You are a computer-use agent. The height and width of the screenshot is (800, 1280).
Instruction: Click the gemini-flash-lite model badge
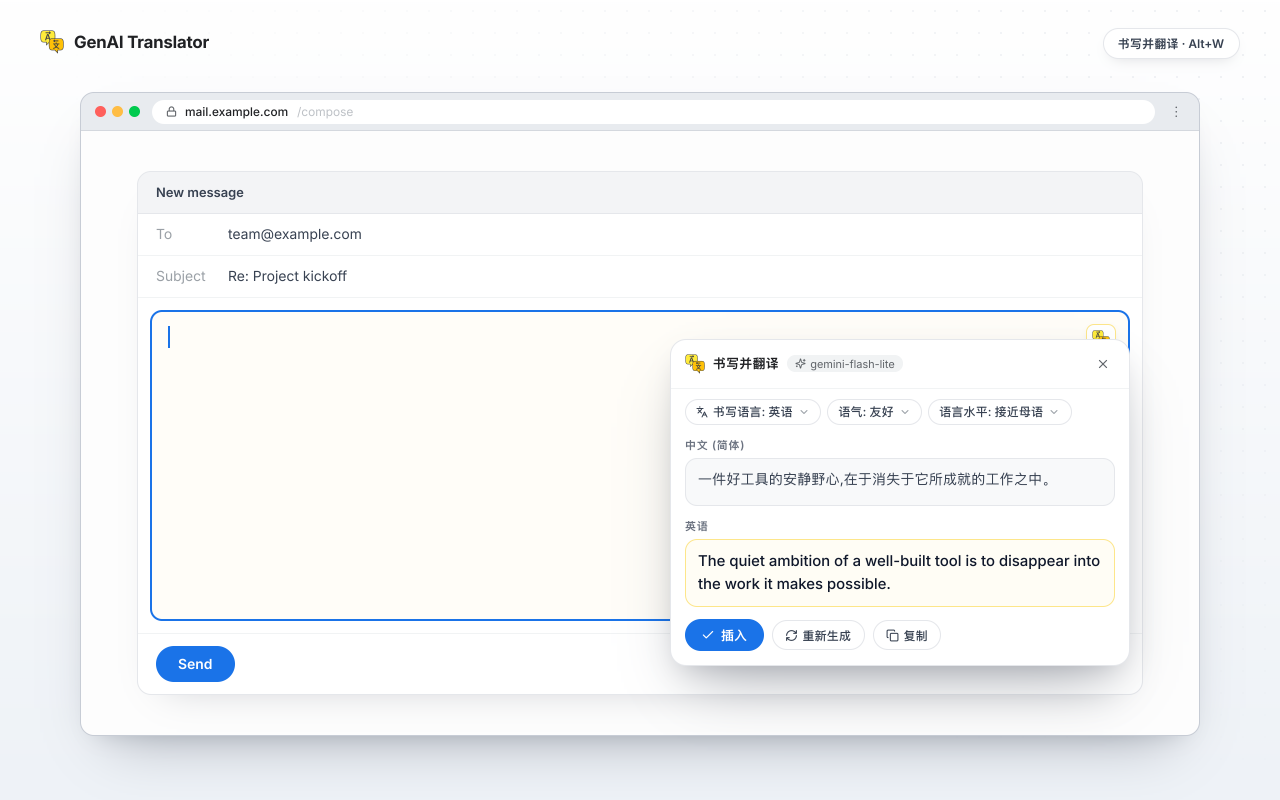click(x=845, y=364)
